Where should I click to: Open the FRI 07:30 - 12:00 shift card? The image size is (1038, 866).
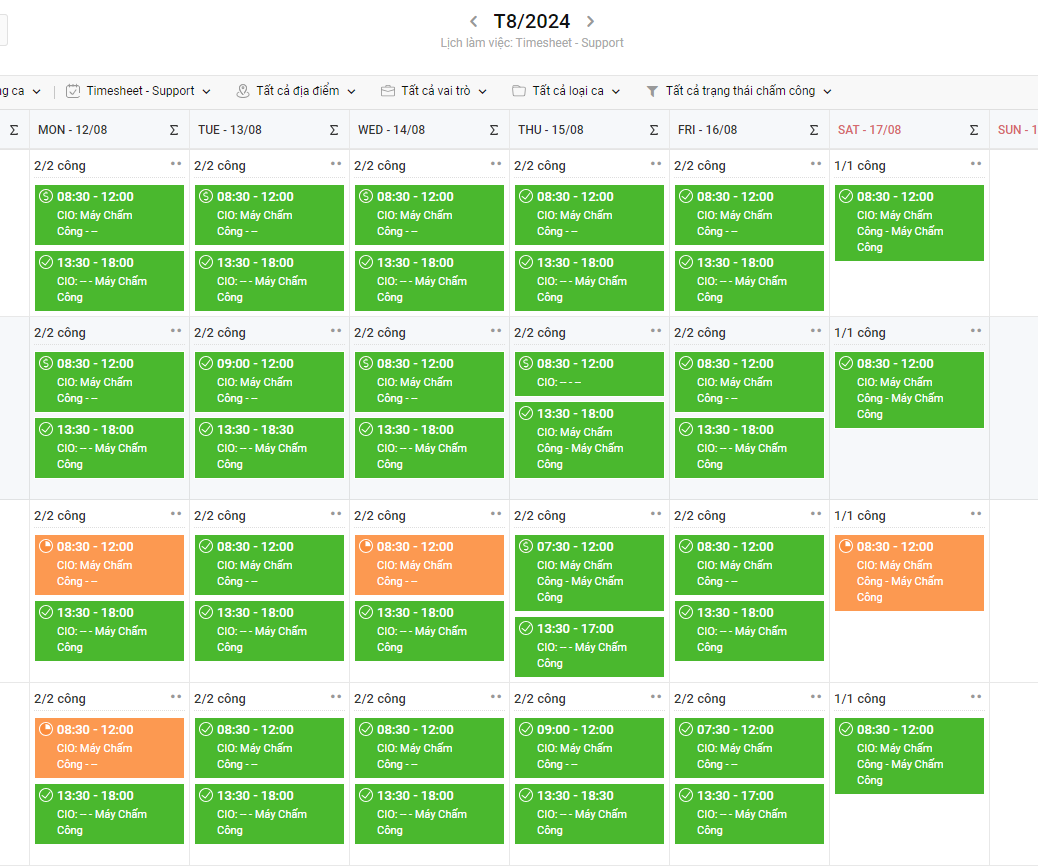pyautogui.click(x=749, y=747)
